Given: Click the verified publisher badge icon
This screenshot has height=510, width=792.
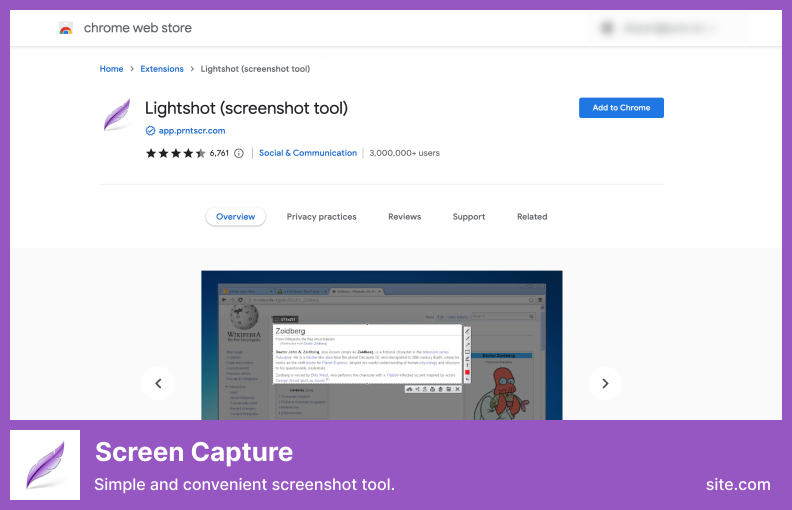Looking at the screenshot, I should [x=150, y=131].
